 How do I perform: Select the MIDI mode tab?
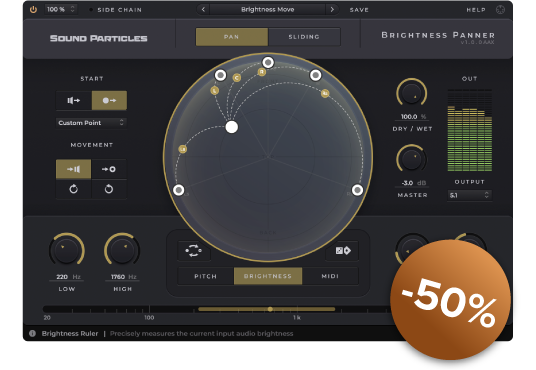tap(330, 276)
